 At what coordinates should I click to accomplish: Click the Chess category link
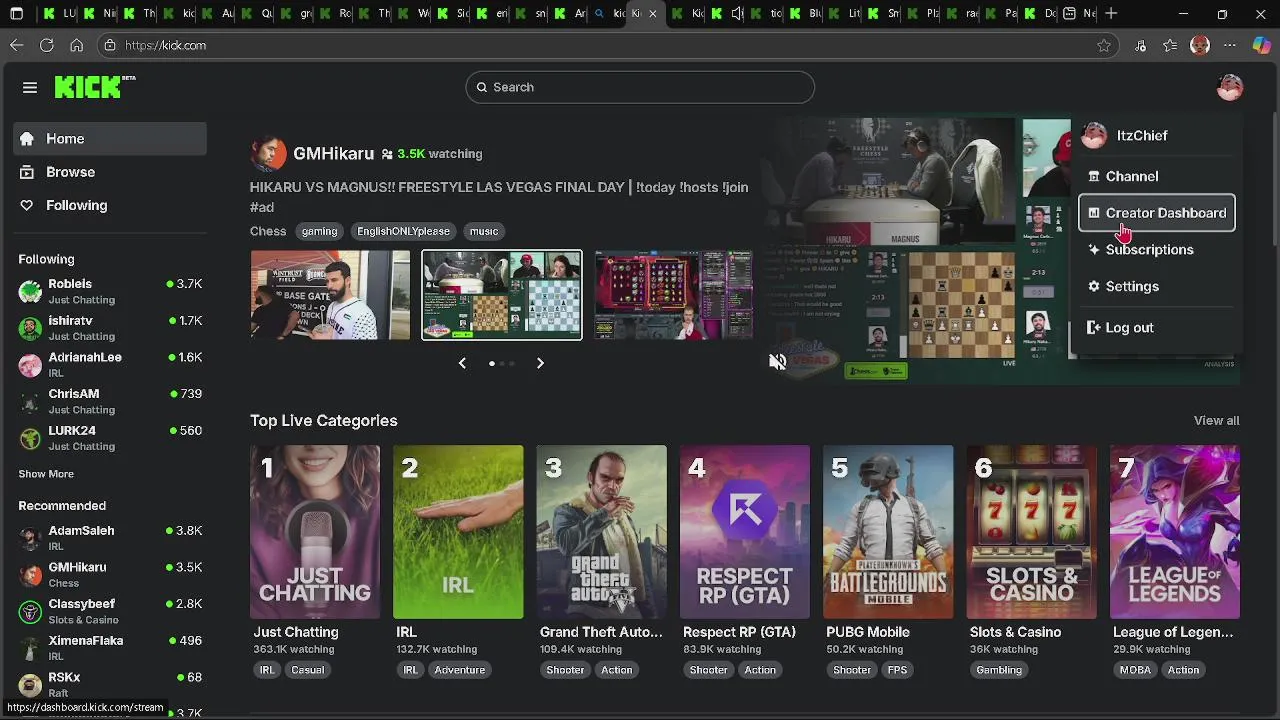click(268, 231)
